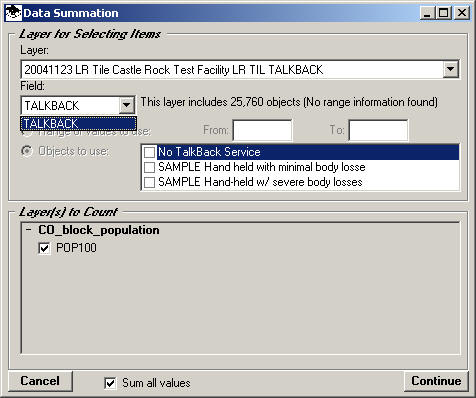Select the Range of values radio button
Screen dimensions: 476x398
point(27,133)
